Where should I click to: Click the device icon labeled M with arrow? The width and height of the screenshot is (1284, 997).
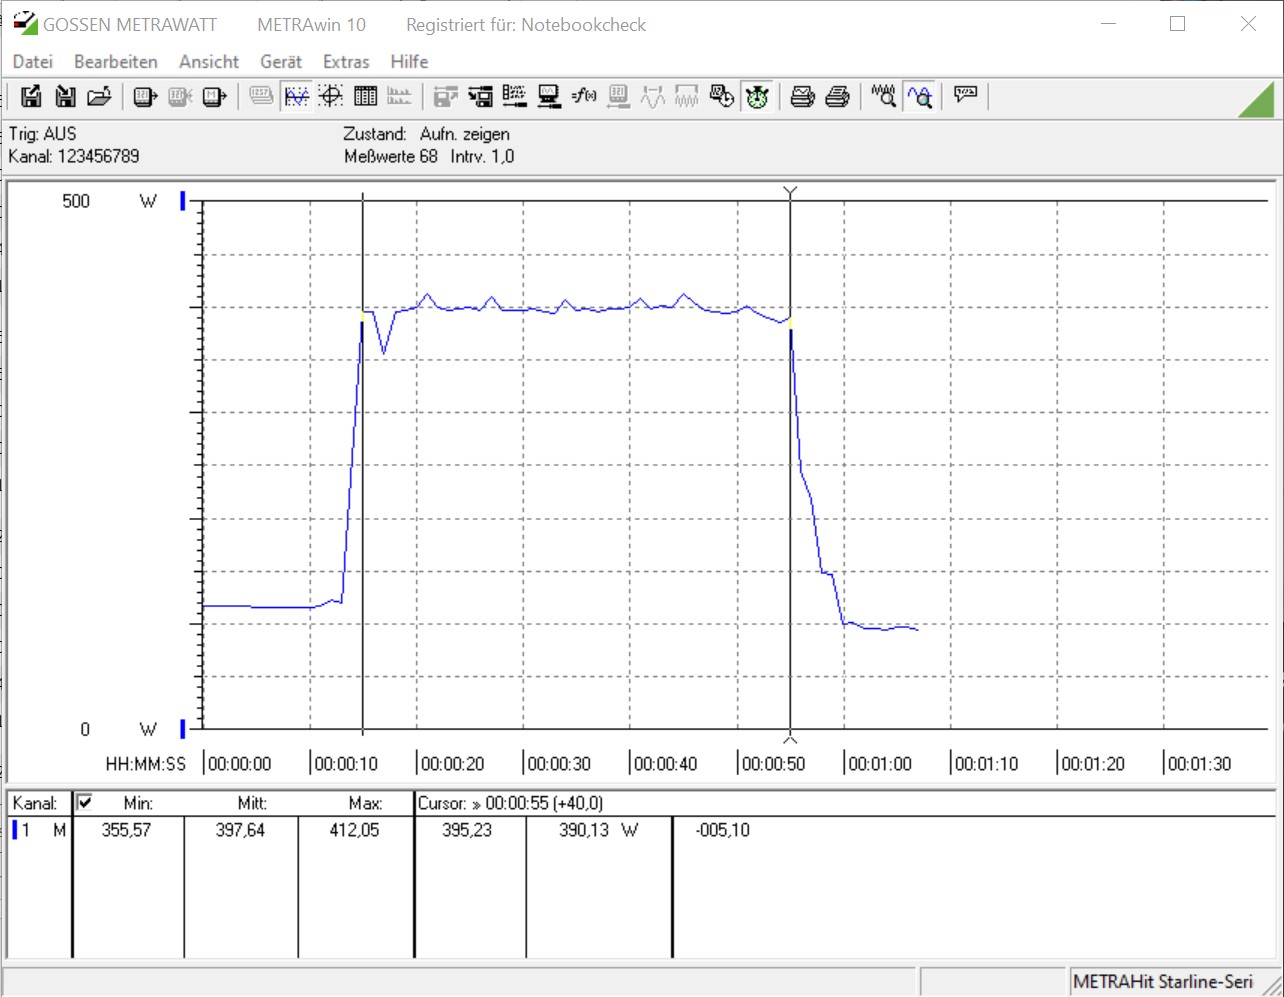click(x=214, y=96)
